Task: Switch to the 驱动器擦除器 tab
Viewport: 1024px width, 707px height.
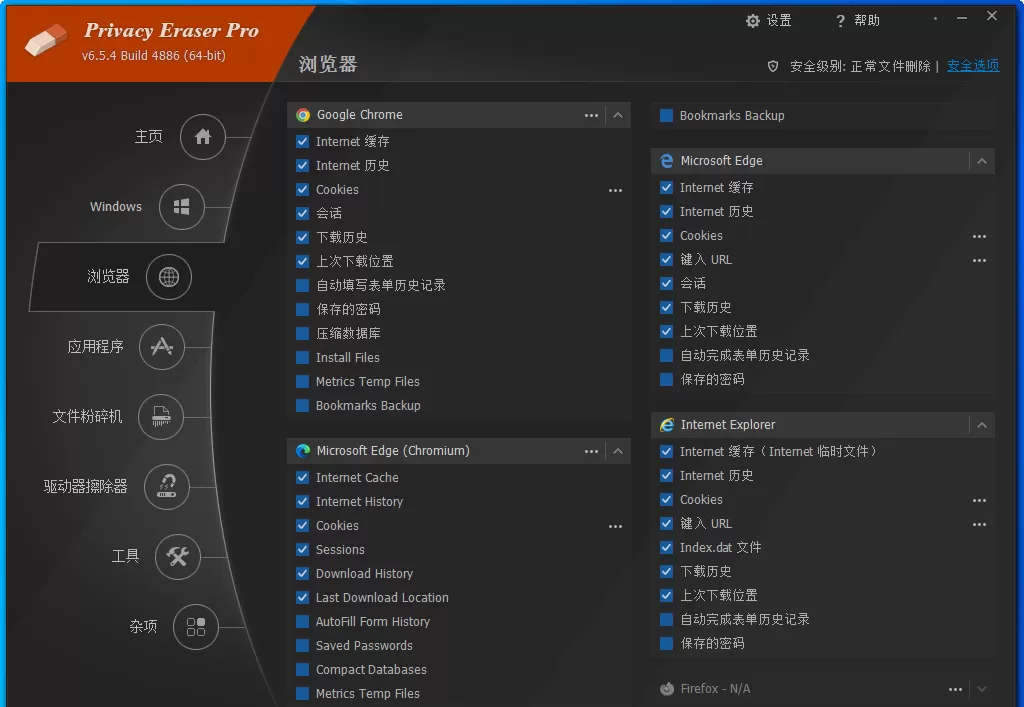Action: [x=86, y=486]
